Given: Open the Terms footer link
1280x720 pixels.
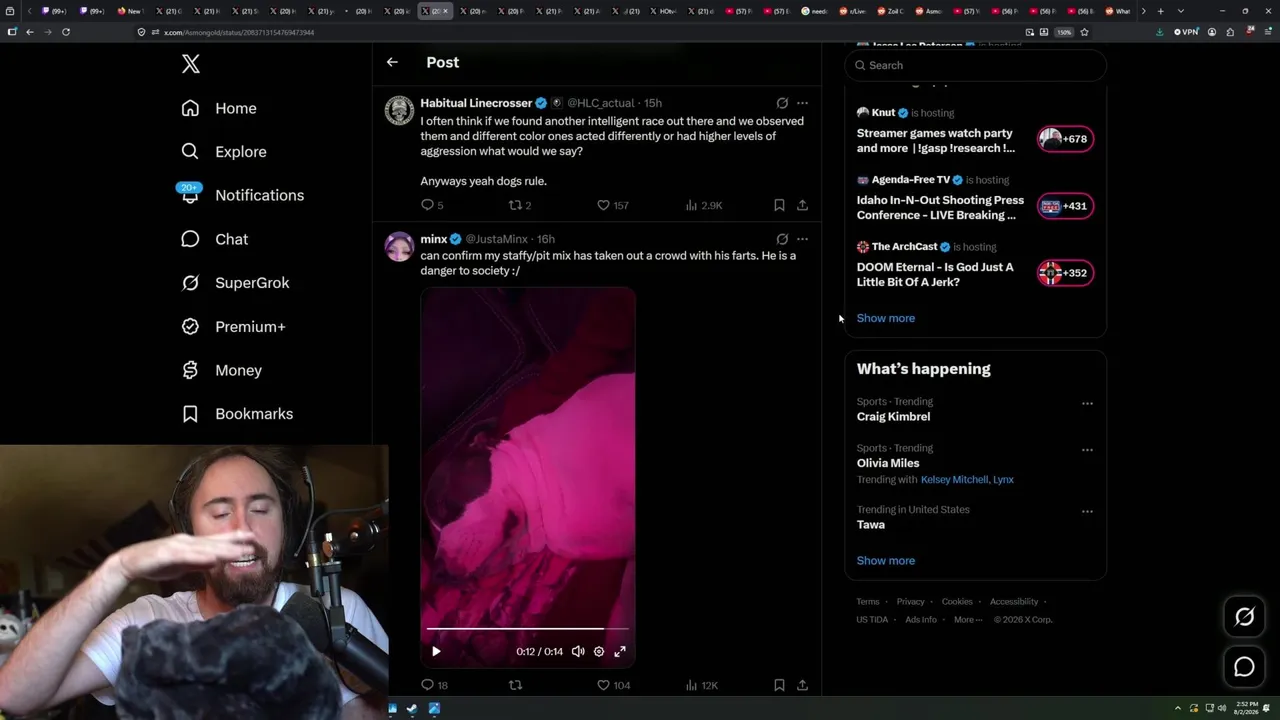Looking at the screenshot, I should 868,602.
